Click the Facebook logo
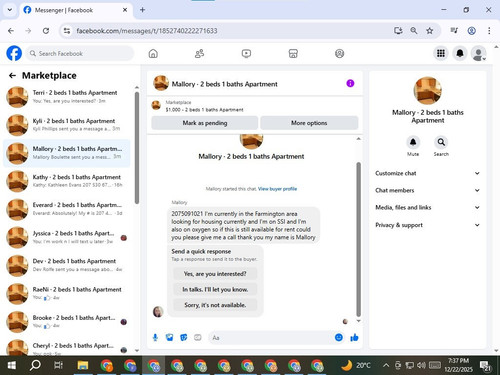The image size is (500, 375). pyautogui.click(x=14, y=53)
